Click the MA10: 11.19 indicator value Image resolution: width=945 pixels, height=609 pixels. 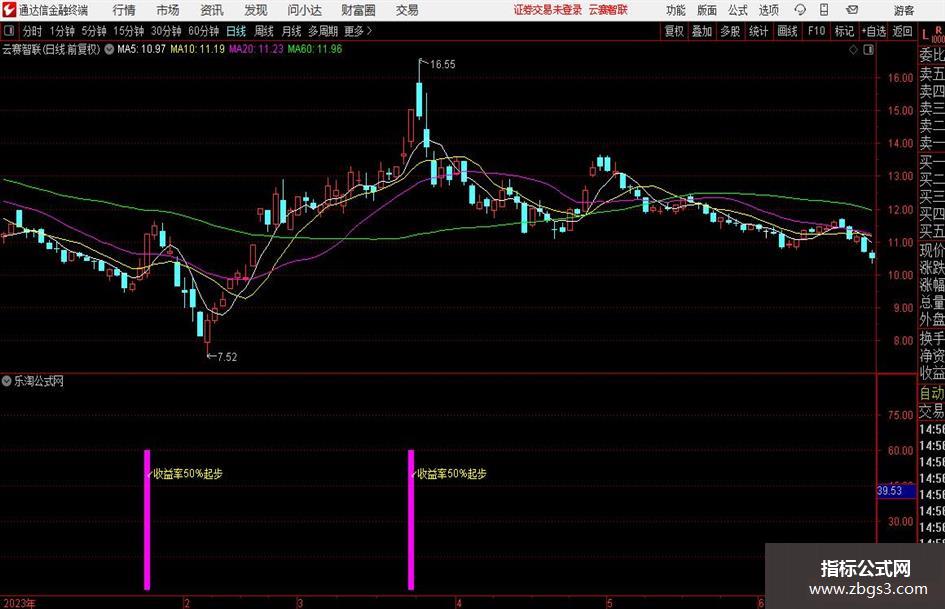(198, 49)
